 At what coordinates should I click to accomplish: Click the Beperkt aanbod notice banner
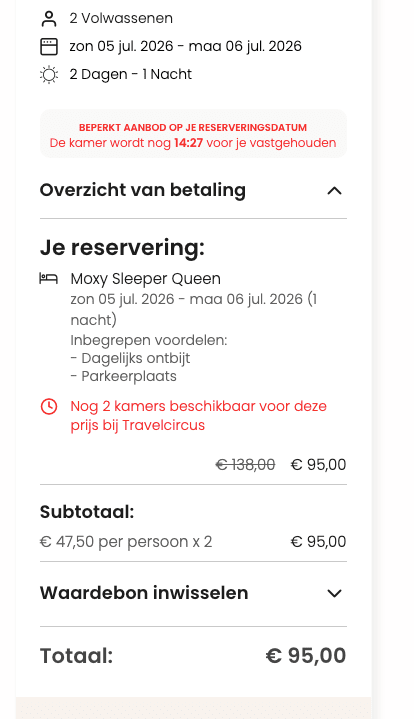193,134
